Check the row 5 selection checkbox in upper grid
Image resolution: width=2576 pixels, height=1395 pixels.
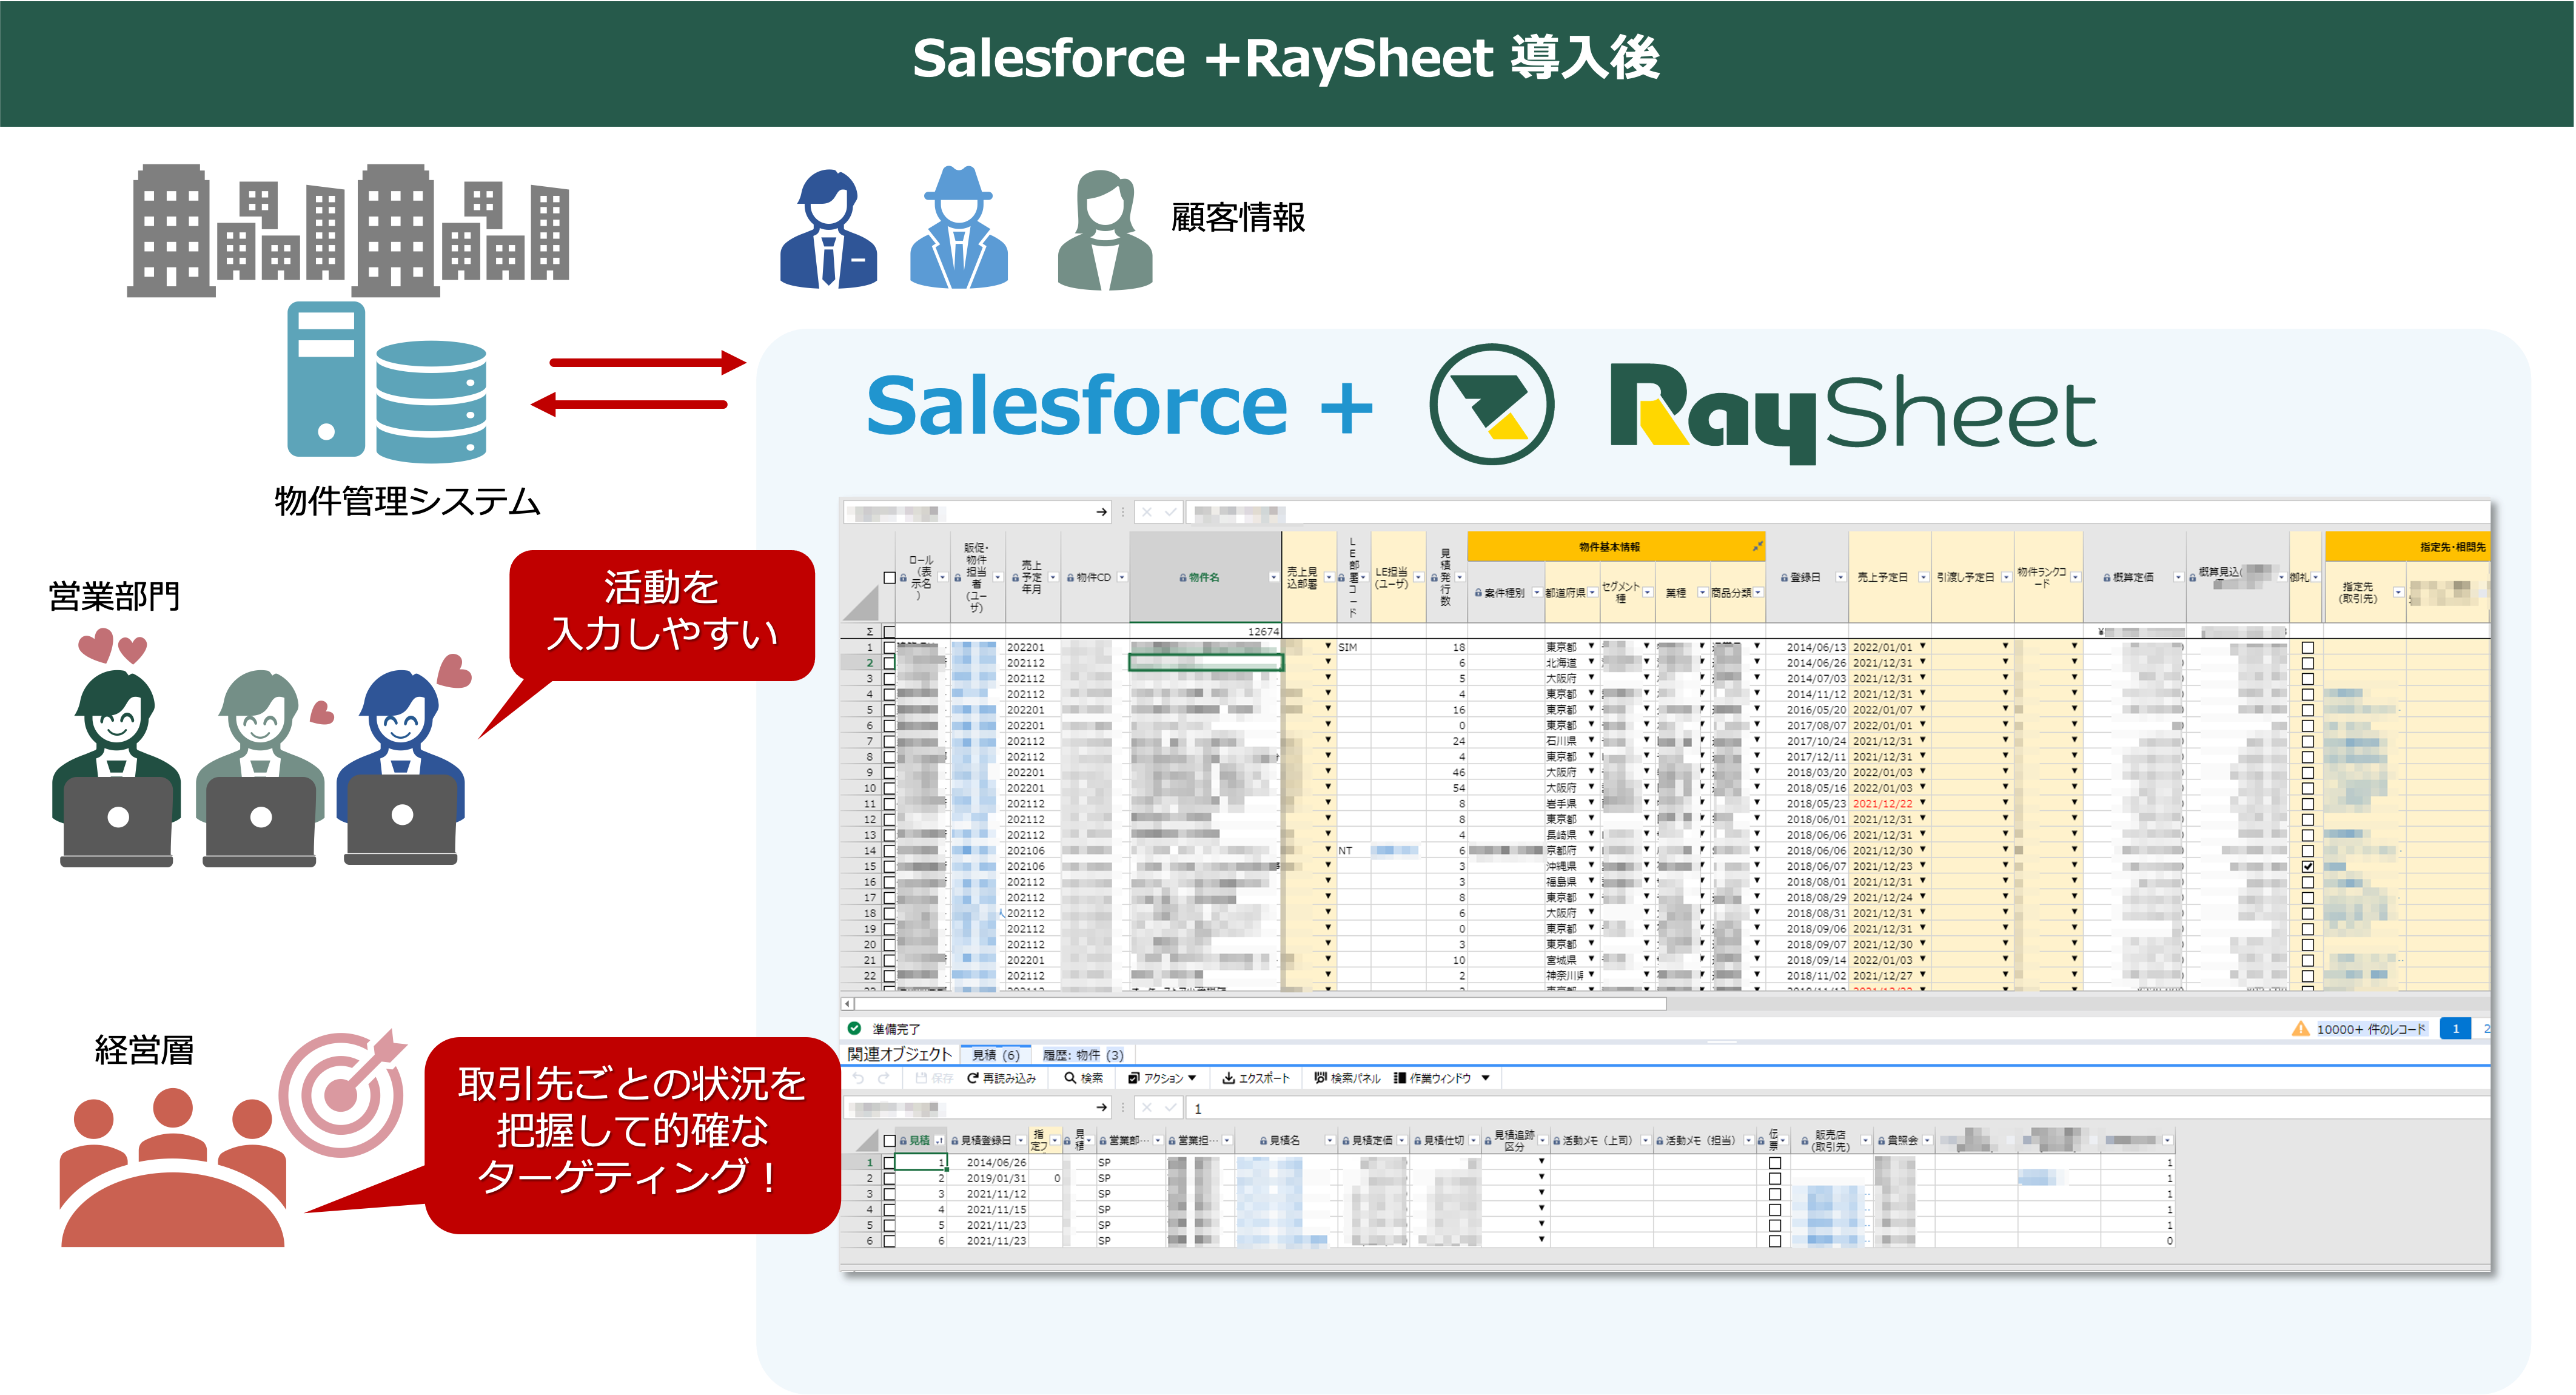[x=889, y=710]
